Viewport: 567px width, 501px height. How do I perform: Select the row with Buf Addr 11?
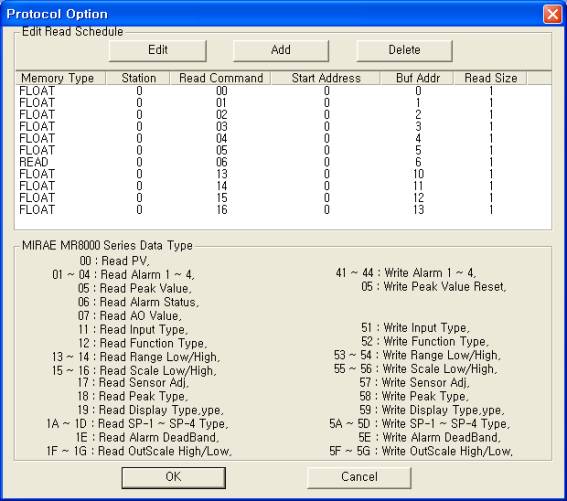point(284,186)
